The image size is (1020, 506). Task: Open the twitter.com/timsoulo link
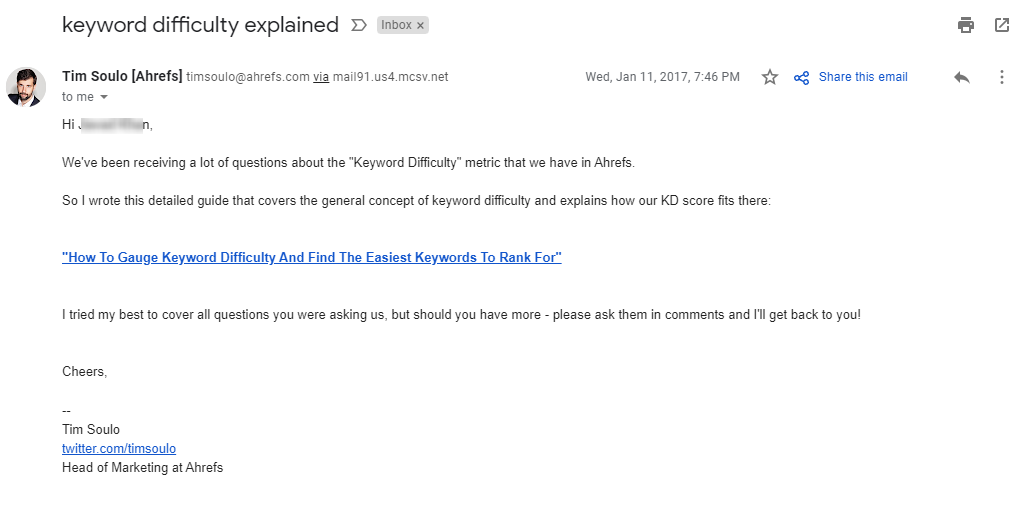(x=119, y=449)
